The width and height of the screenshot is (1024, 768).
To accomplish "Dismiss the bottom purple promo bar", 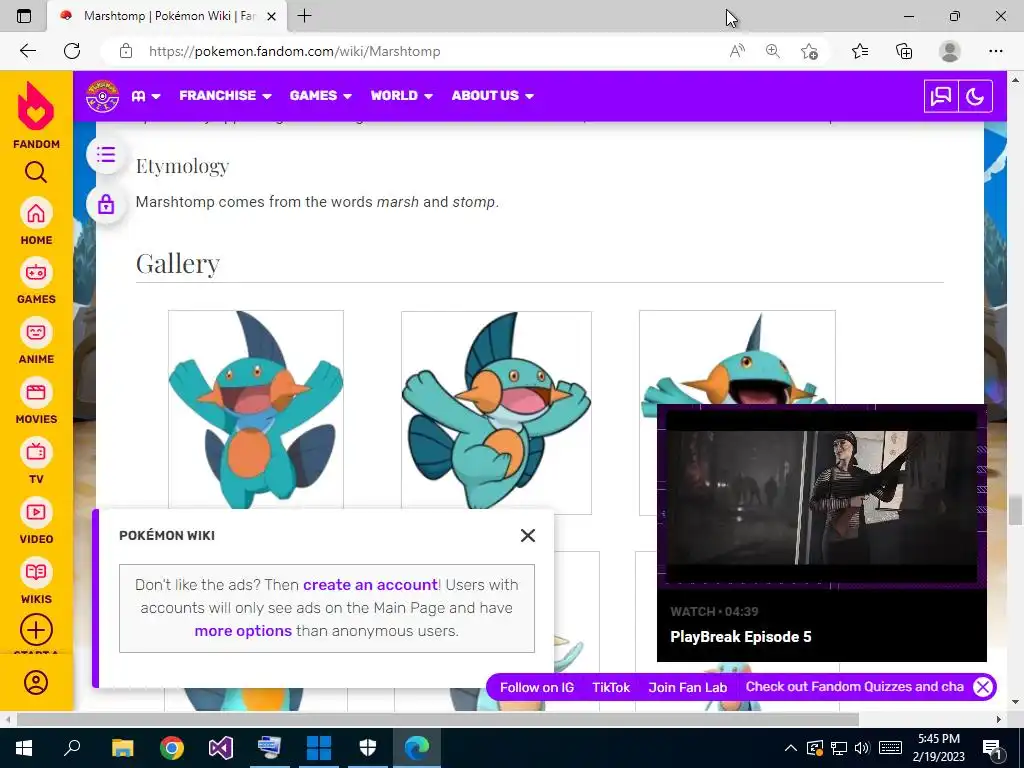I will point(982,687).
